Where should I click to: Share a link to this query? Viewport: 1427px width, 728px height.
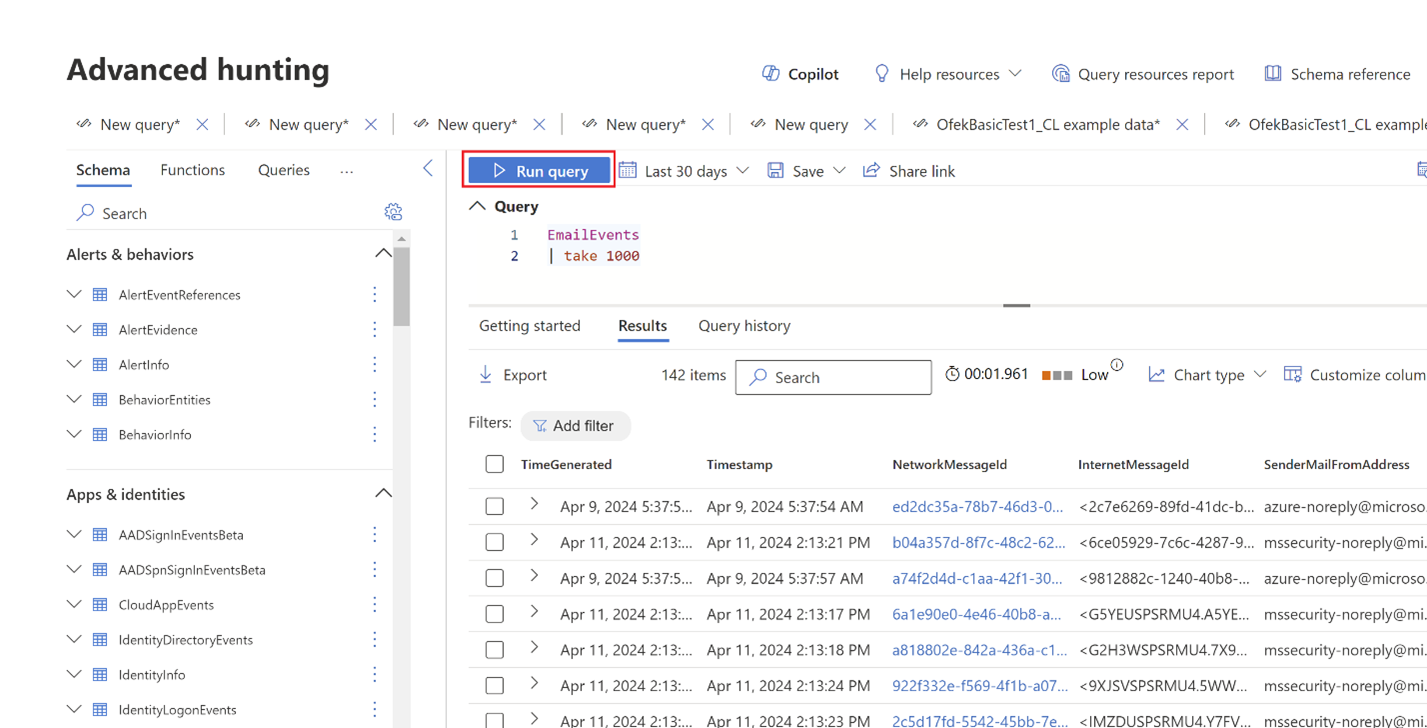[908, 170]
